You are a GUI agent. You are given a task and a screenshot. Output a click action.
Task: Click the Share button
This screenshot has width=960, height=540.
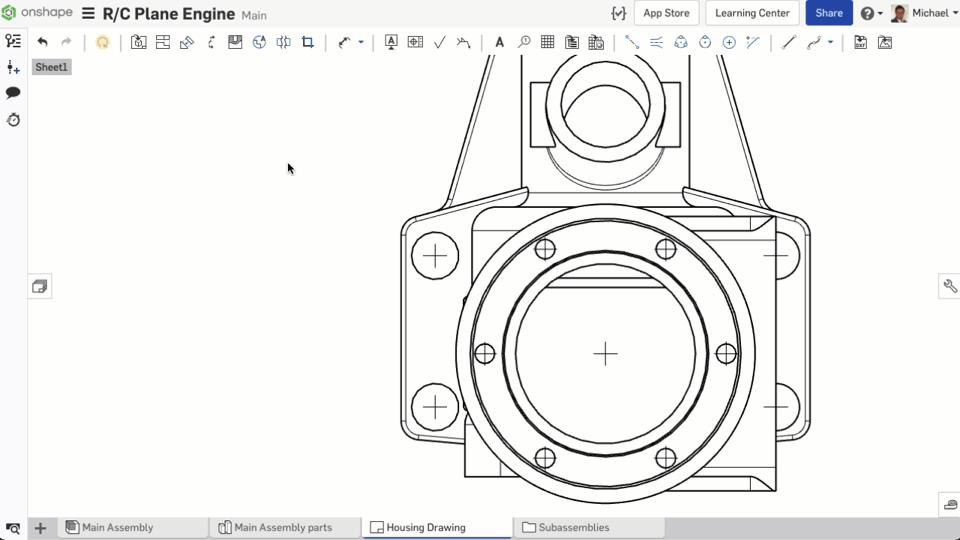[828, 13]
